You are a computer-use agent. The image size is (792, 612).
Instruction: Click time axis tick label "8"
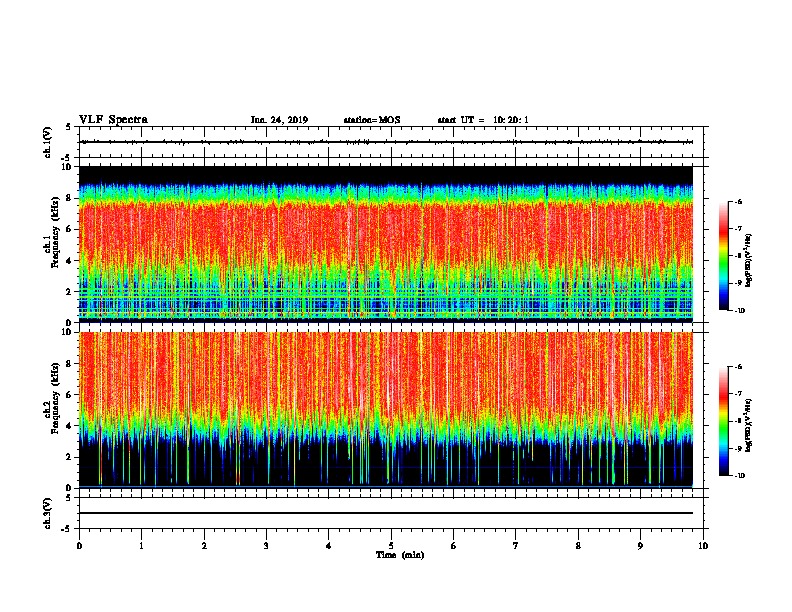(578, 546)
